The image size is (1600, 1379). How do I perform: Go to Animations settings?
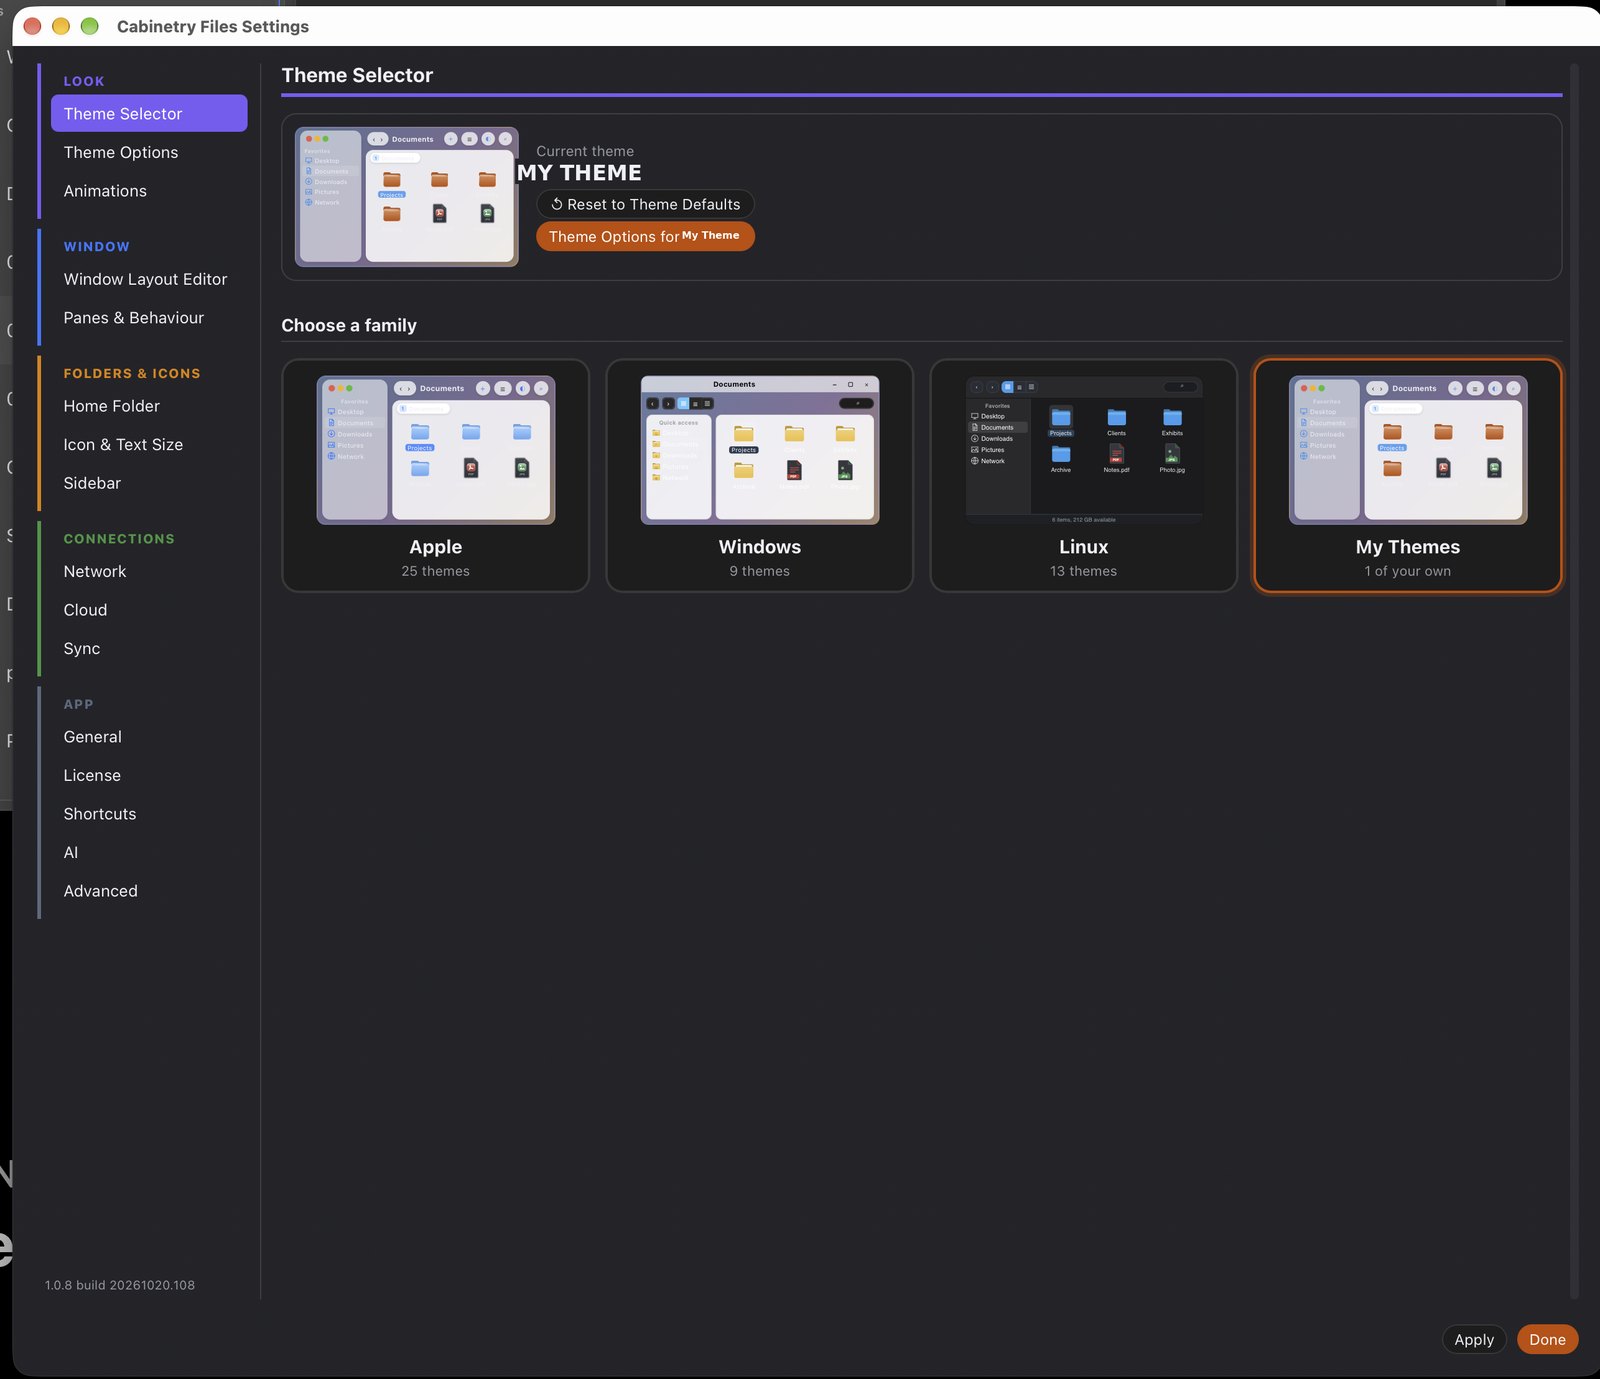[x=148, y=191]
